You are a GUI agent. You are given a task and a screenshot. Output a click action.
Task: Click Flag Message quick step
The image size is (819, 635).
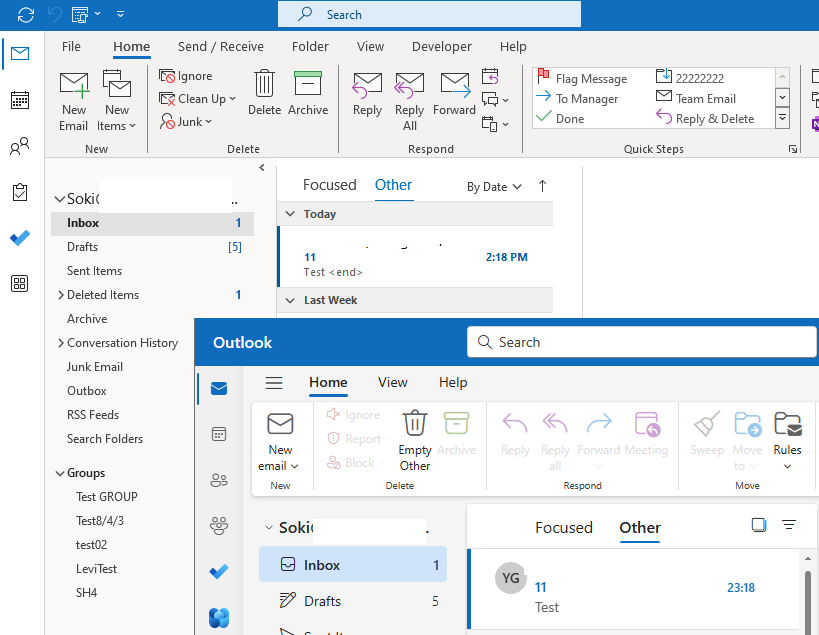(x=582, y=78)
